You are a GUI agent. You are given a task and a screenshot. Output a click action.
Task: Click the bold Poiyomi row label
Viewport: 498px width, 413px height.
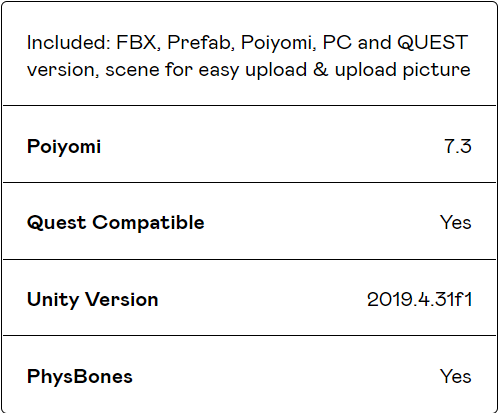(64, 146)
